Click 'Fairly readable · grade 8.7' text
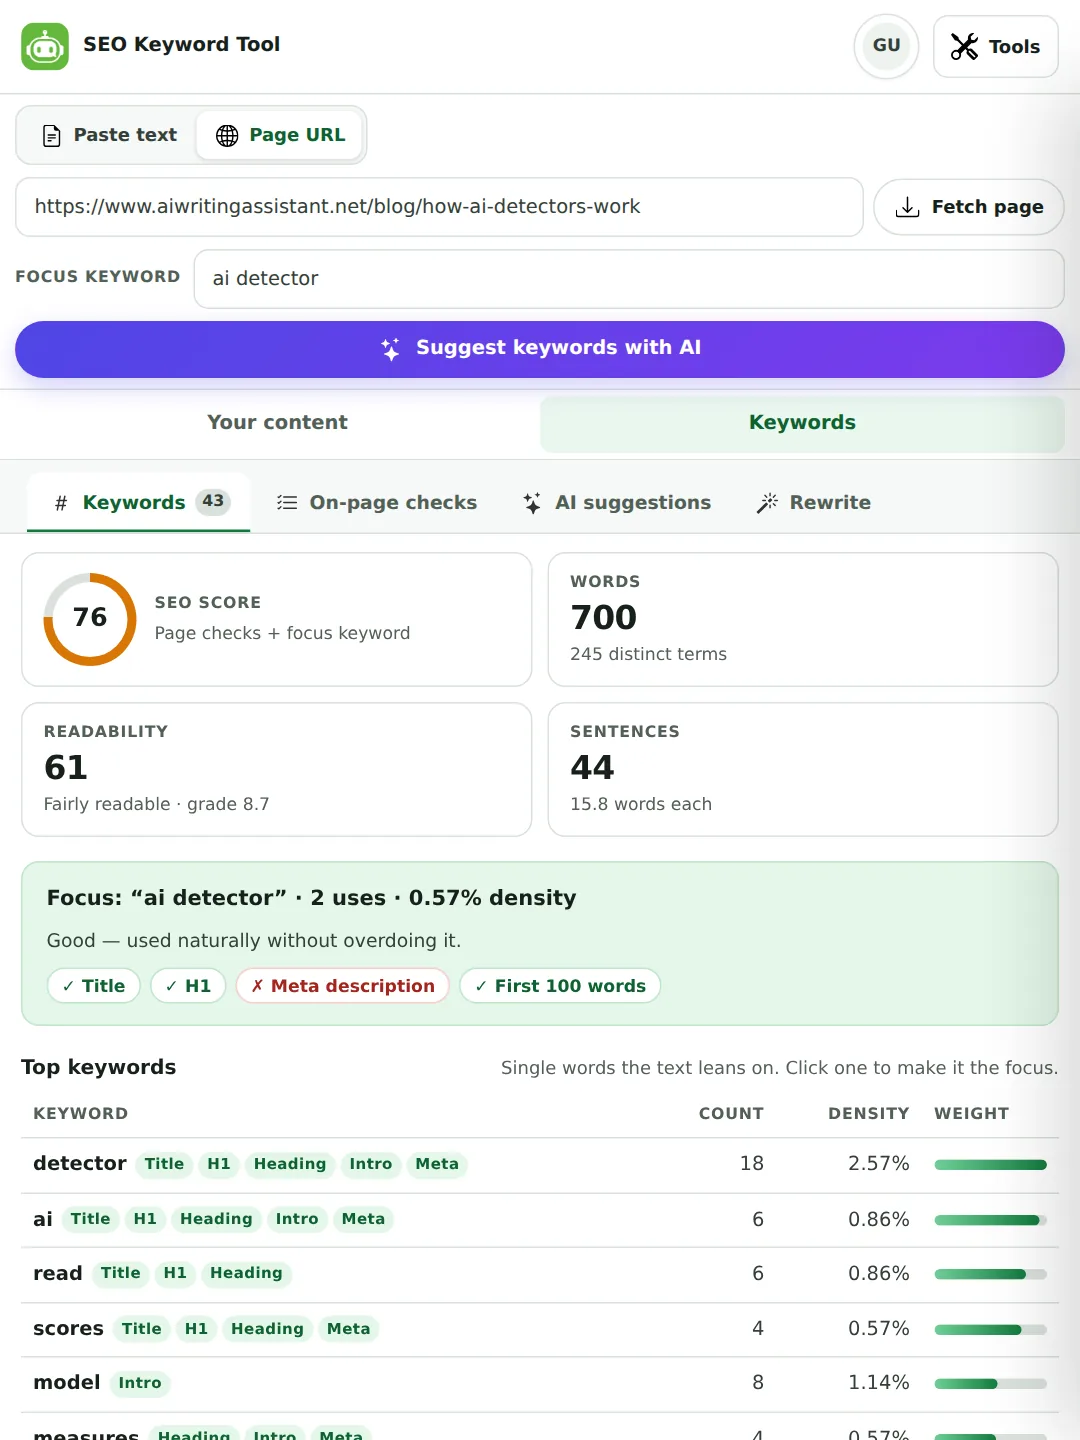Viewport: 1080px width, 1440px height. tap(157, 804)
